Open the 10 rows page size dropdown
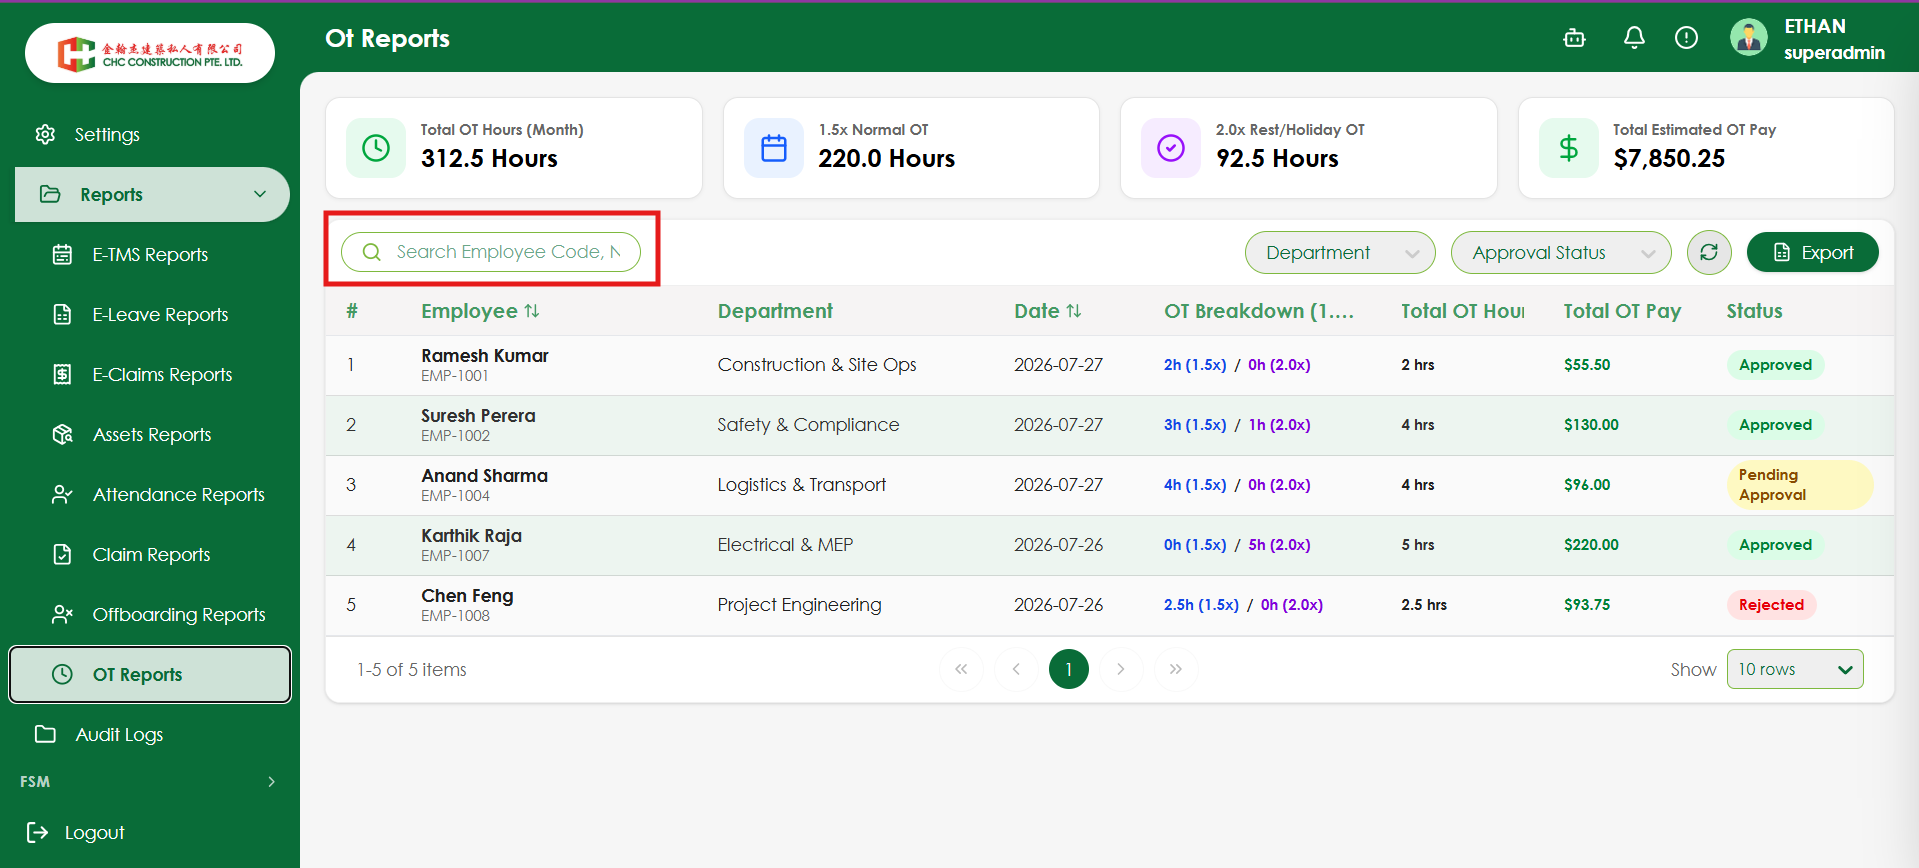The height and width of the screenshot is (868, 1919). point(1795,669)
